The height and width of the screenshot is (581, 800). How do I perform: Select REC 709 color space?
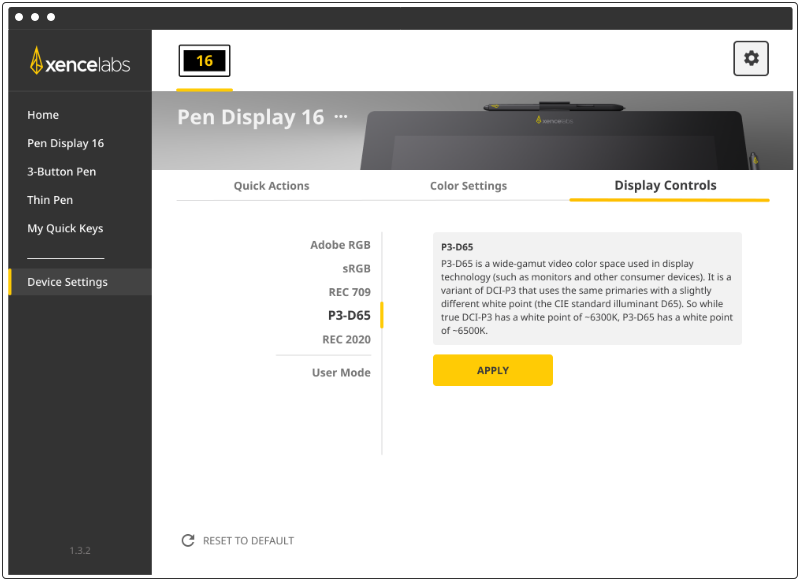349,292
